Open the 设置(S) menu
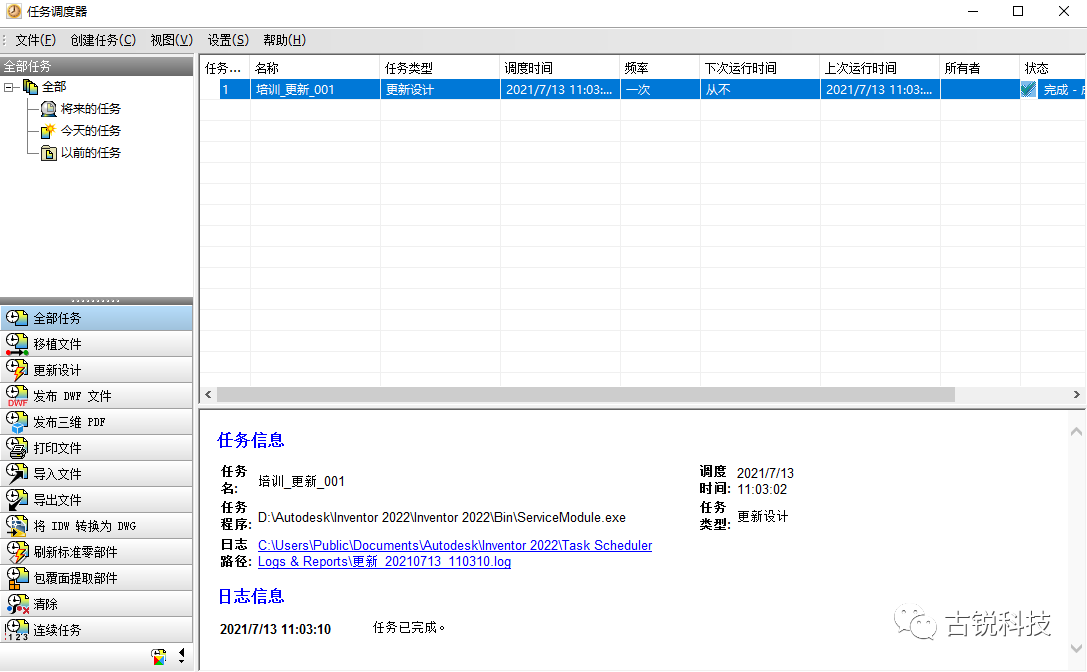The height and width of the screenshot is (672, 1087). click(x=228, y=40)
